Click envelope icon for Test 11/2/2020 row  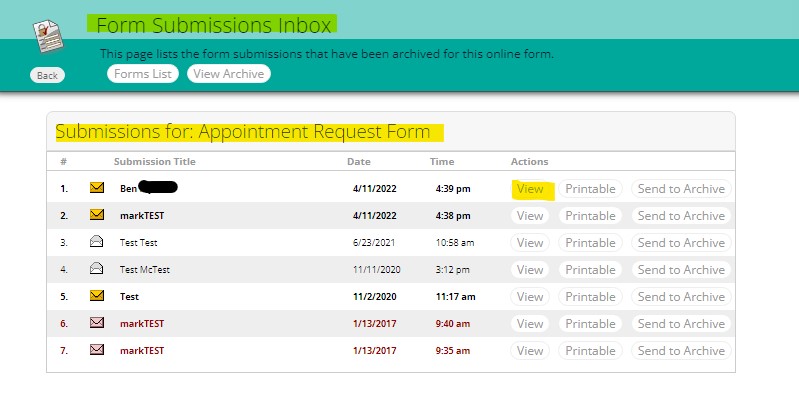(x=97, y=296)
